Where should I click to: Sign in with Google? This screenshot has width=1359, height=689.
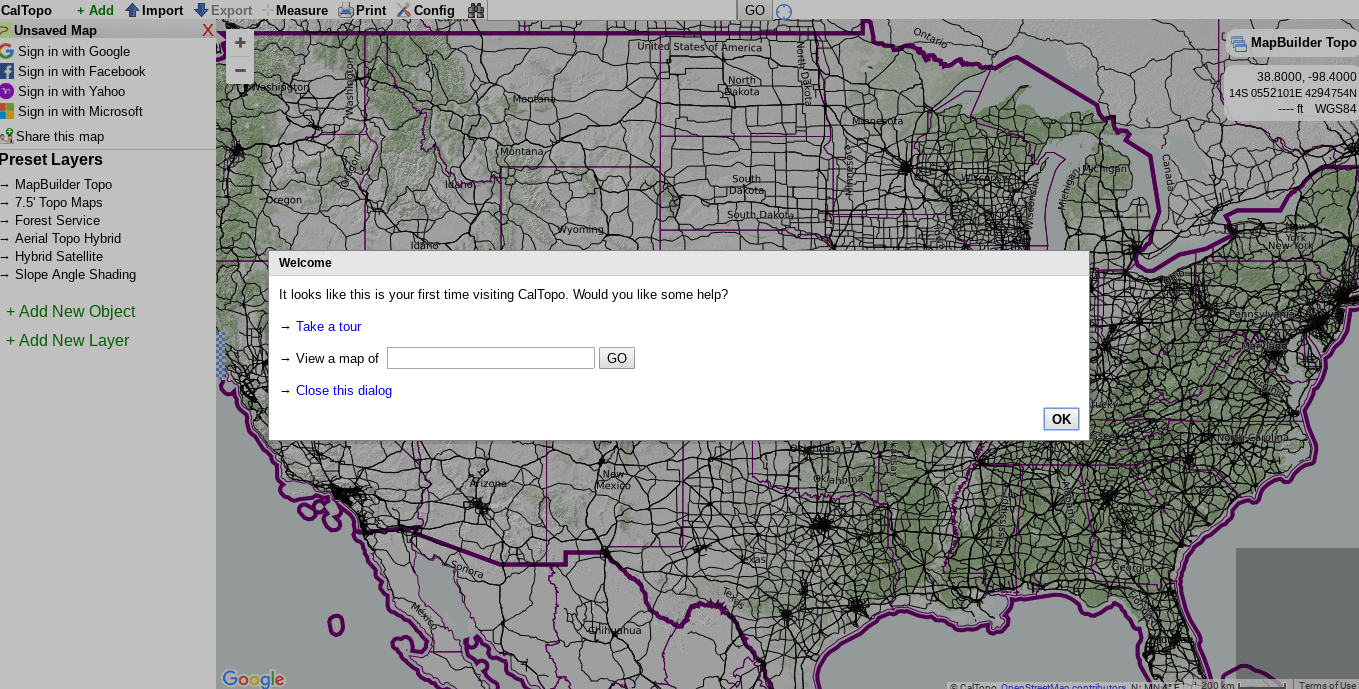[73, 51]
